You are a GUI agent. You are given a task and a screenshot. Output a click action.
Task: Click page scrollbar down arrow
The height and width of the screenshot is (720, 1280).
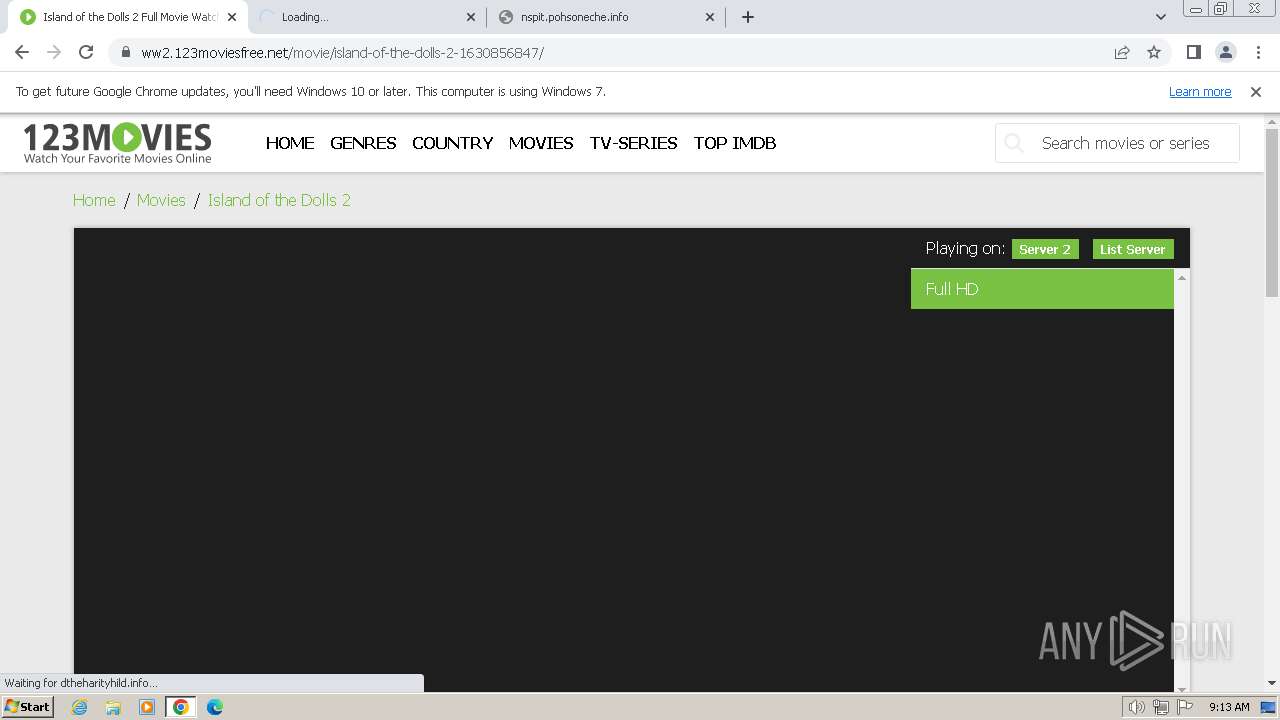(1272, 684)
